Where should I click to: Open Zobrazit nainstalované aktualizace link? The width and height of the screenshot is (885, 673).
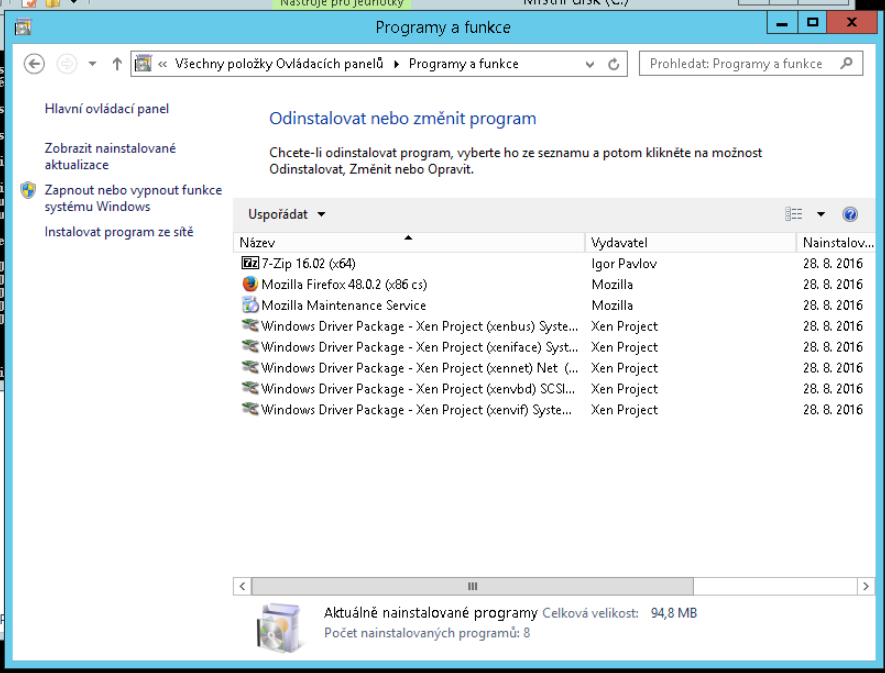click(110, 156)
